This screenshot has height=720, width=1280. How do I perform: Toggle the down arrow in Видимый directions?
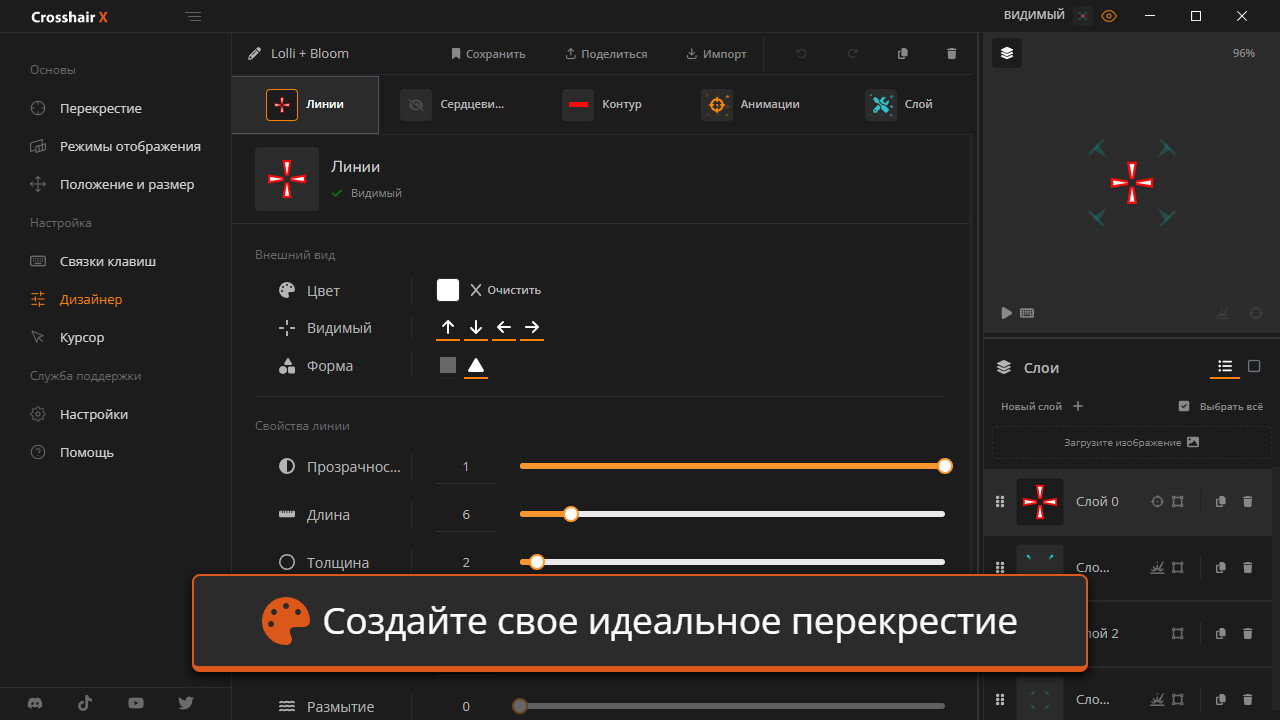coord(476,327)
